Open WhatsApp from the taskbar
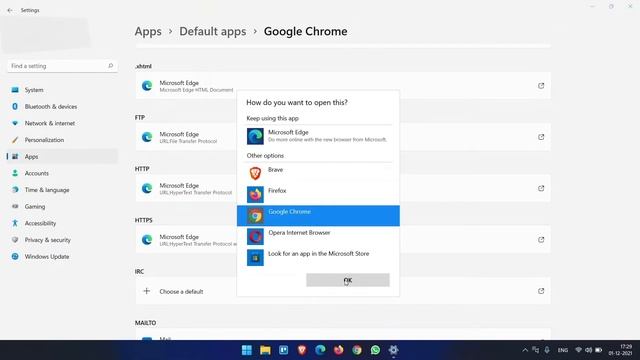Image resolution: width=640 pixels, height=360 pixels. (x=376, y=350)
